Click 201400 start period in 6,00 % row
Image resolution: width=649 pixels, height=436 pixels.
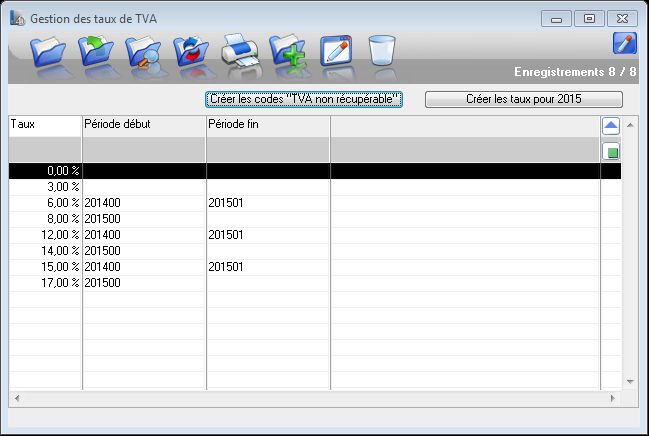coord(102,203)
